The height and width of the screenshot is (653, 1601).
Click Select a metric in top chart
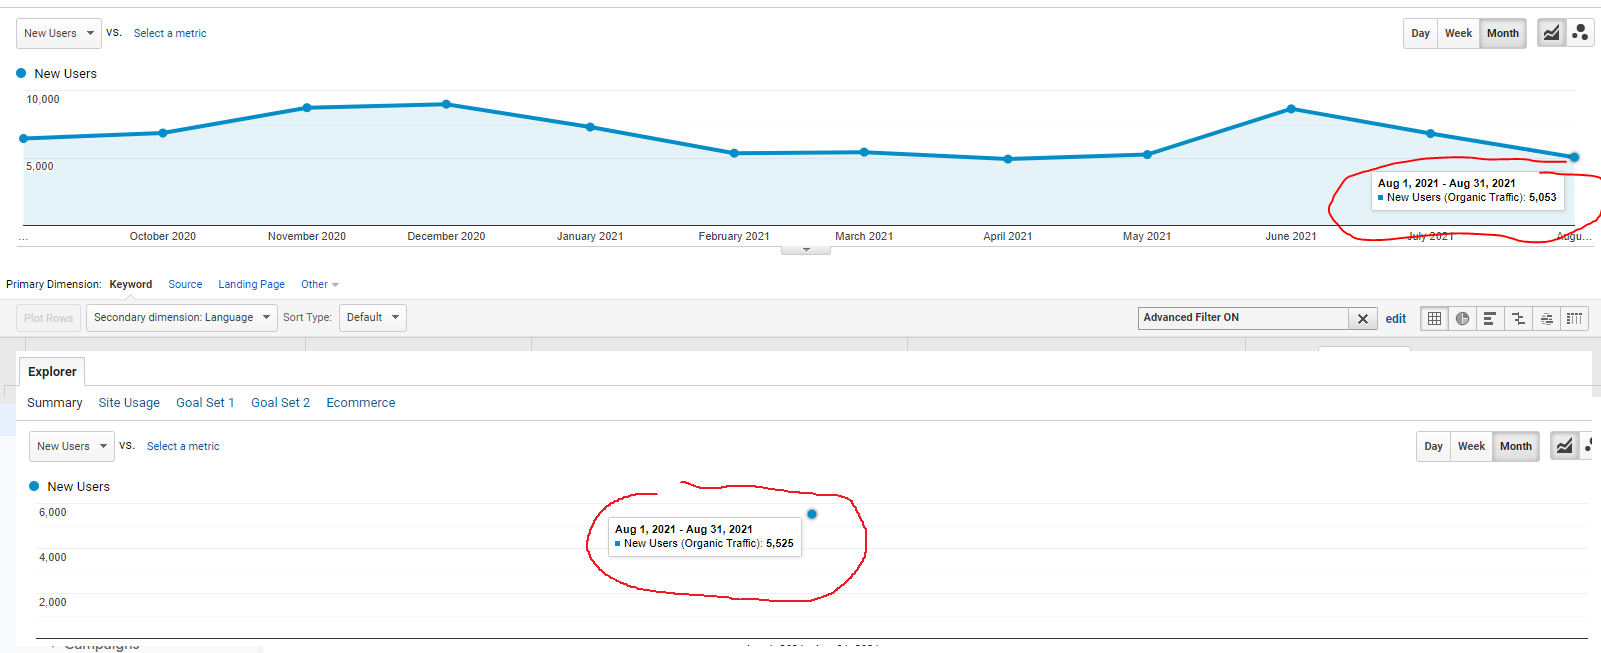pyautogui.click(x=170, y=33)
